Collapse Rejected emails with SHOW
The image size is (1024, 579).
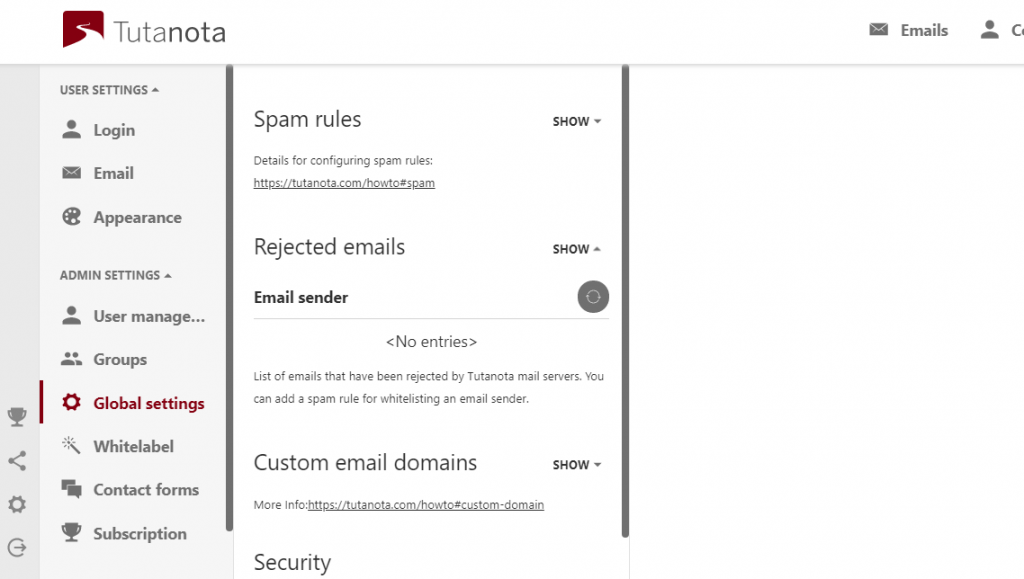(577, 249)
